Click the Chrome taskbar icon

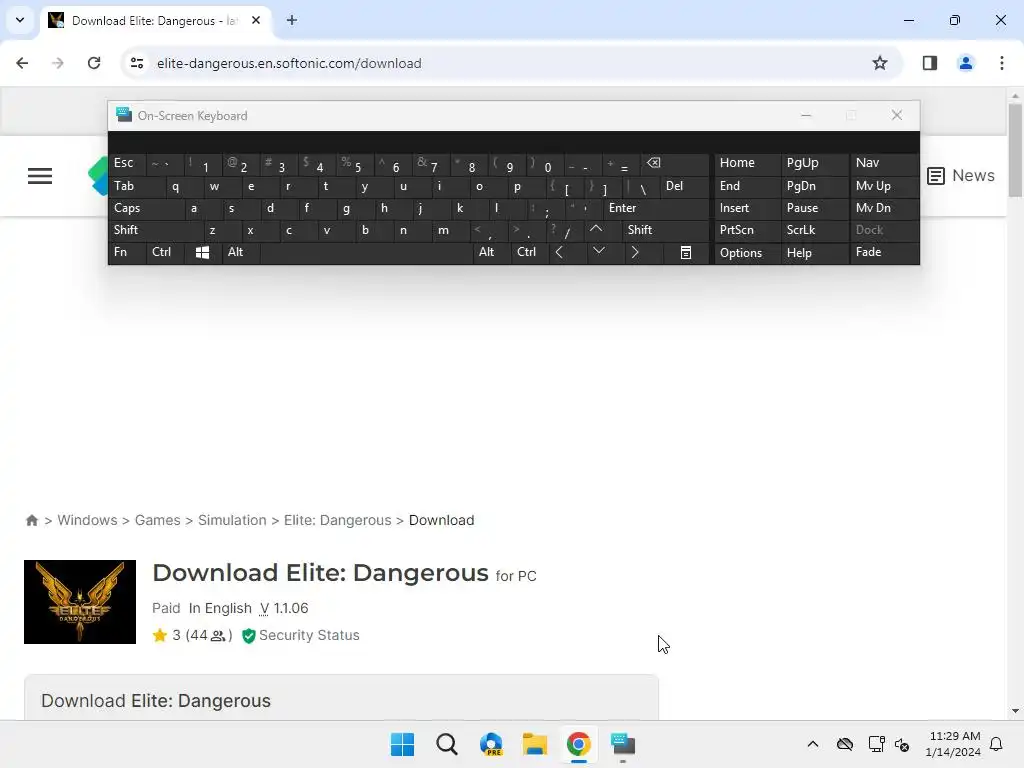coord(579,744)
